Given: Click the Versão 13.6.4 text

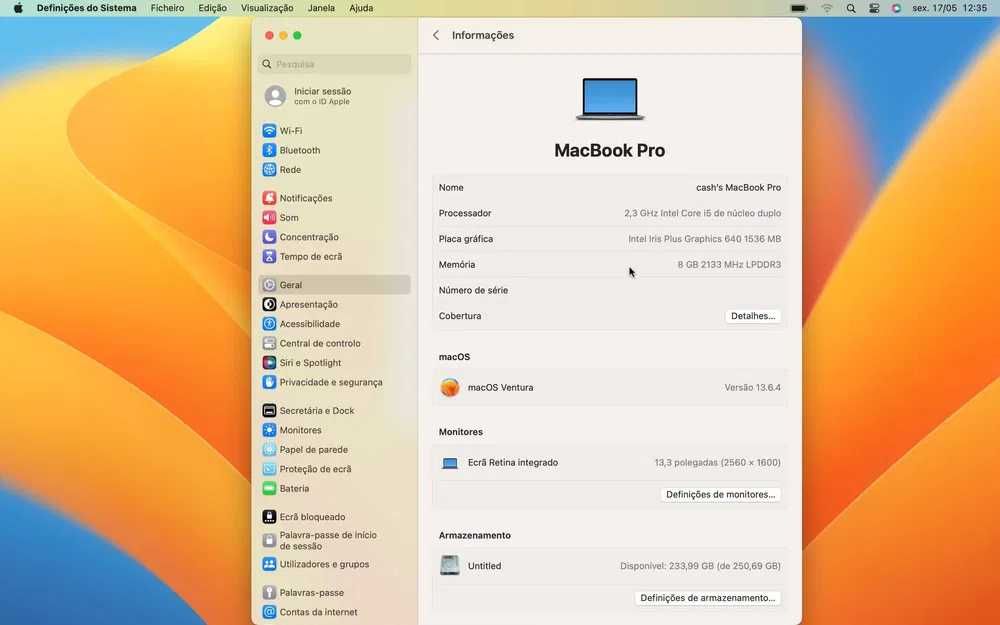Looking at the screenshot, I should point(753,387).
